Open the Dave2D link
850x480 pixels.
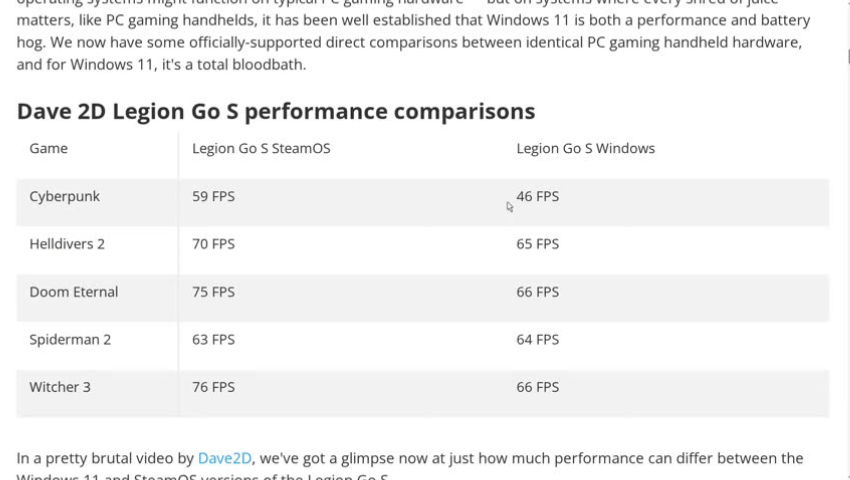point(224,458)
